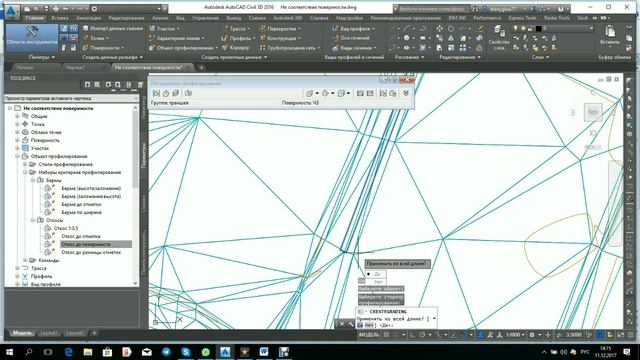Toggle the layer lightbulb on/off icon

[516, 29]
